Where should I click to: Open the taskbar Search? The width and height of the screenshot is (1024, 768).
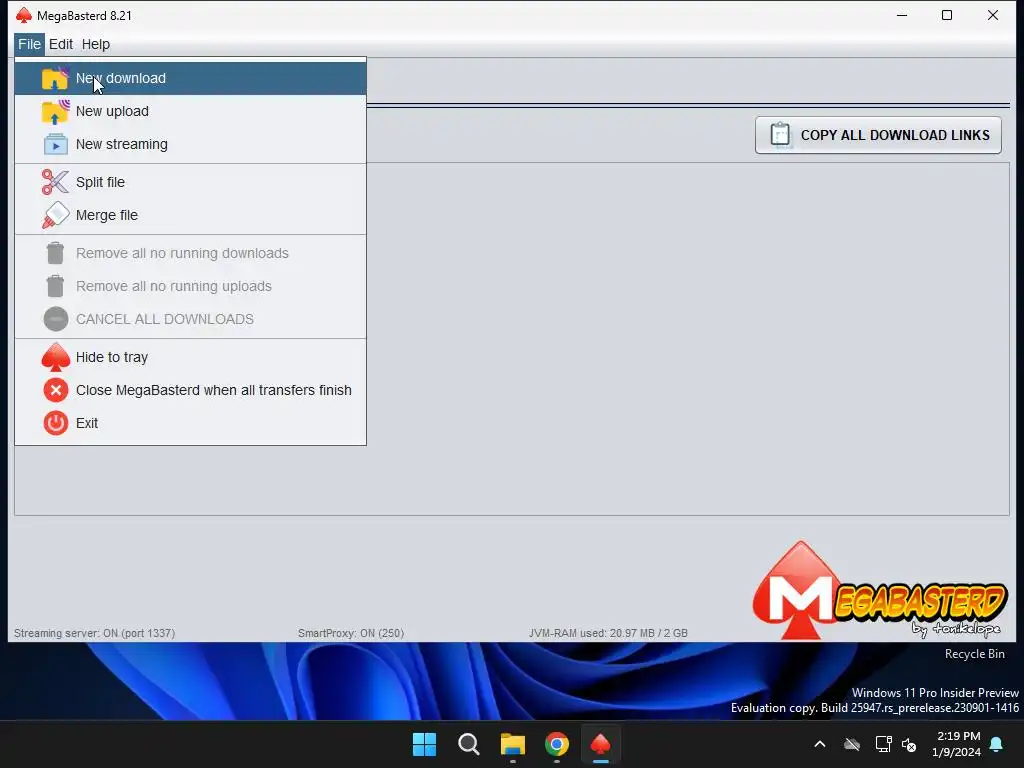(x=468, y=744)
